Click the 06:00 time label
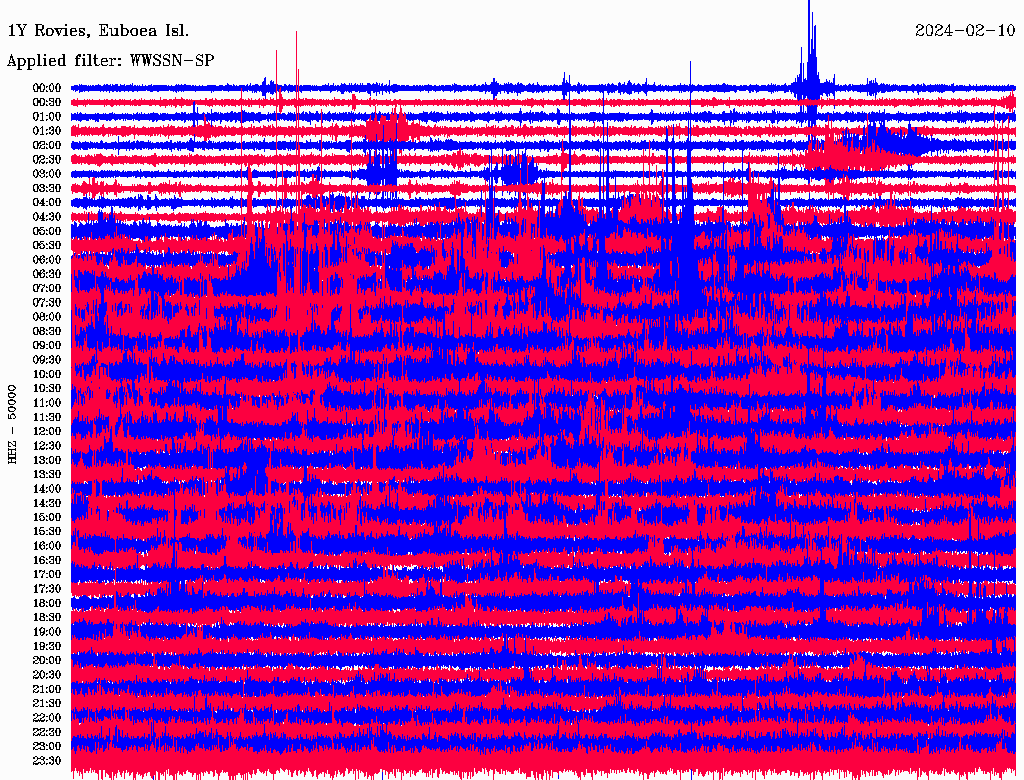 (x=47, y=260)
